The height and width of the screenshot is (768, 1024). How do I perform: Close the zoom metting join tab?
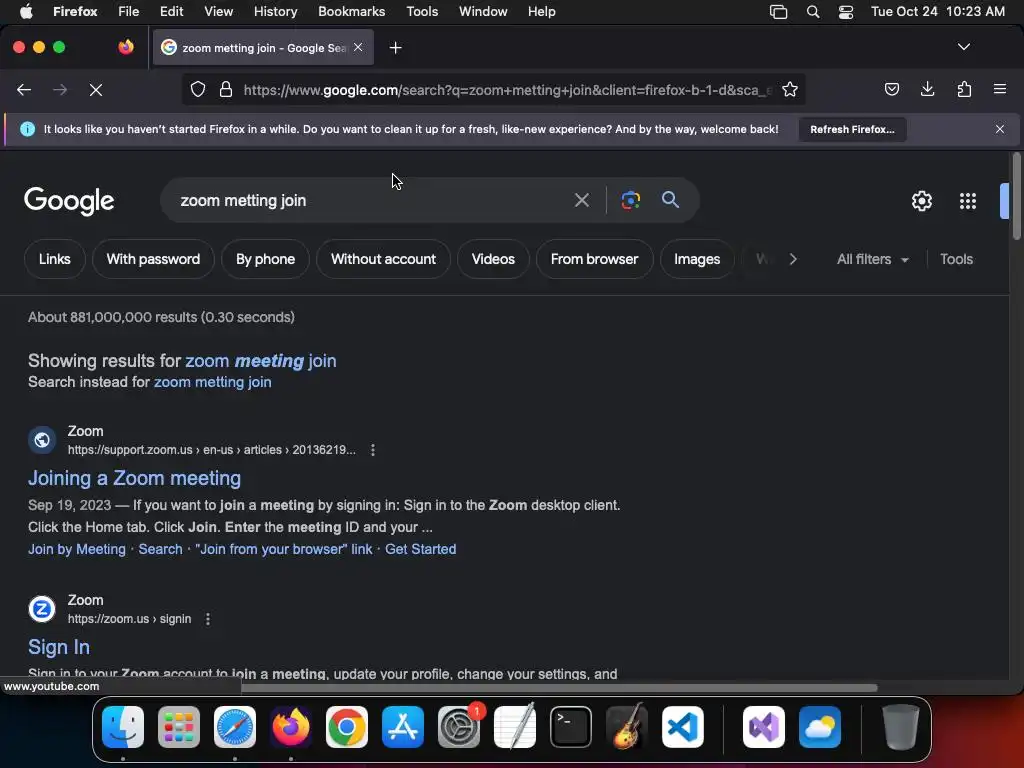click(358, 47)
